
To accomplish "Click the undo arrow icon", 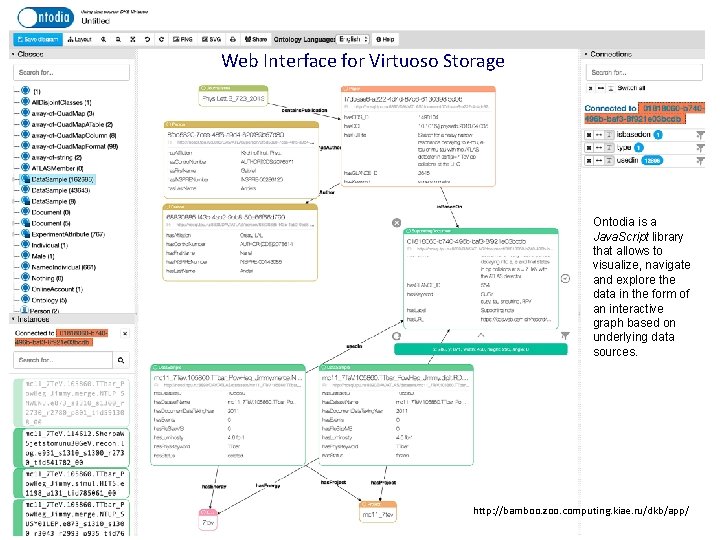I will click(147, 39).
